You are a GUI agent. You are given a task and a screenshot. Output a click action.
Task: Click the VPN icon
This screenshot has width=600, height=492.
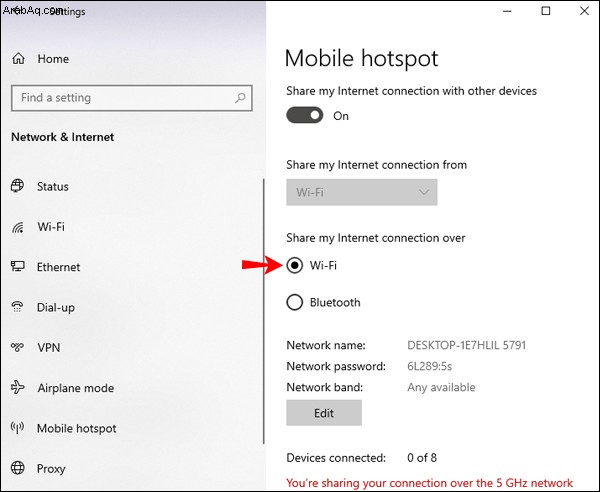17,347
